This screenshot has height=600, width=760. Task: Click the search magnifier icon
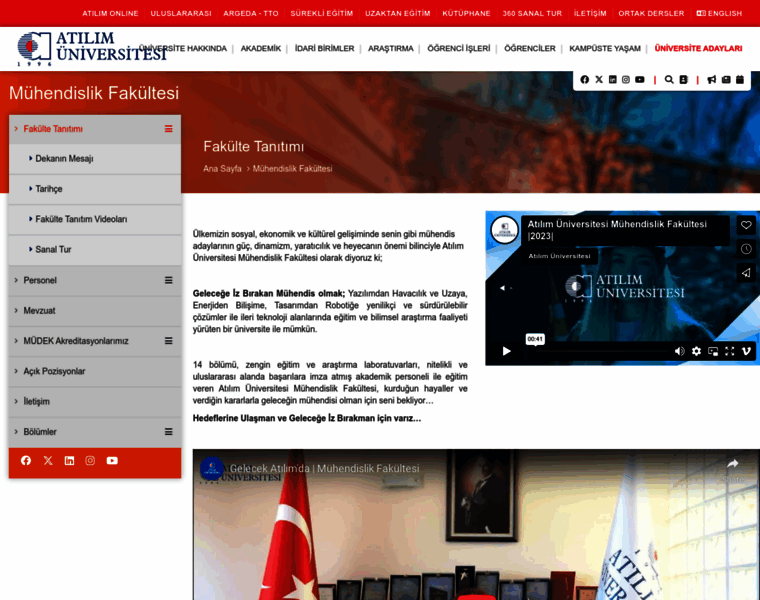(x=669, y=79)
